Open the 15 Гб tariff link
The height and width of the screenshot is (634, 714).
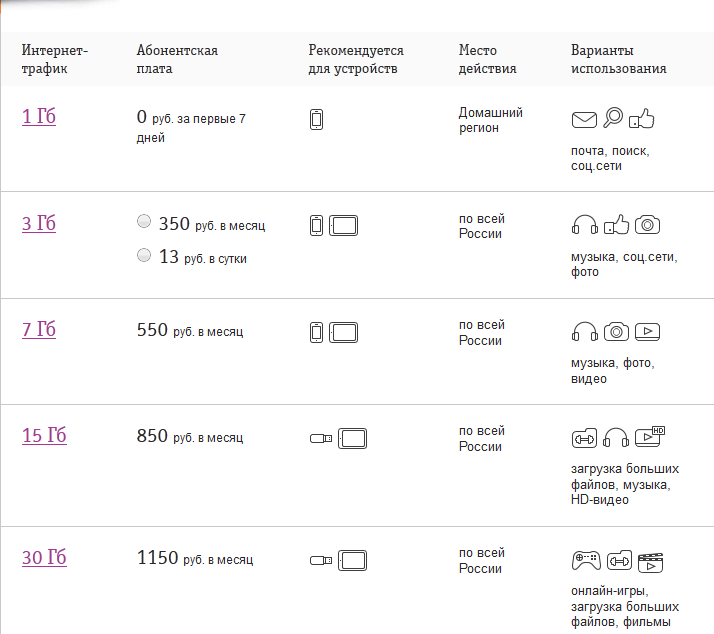(x=44, y=435)
